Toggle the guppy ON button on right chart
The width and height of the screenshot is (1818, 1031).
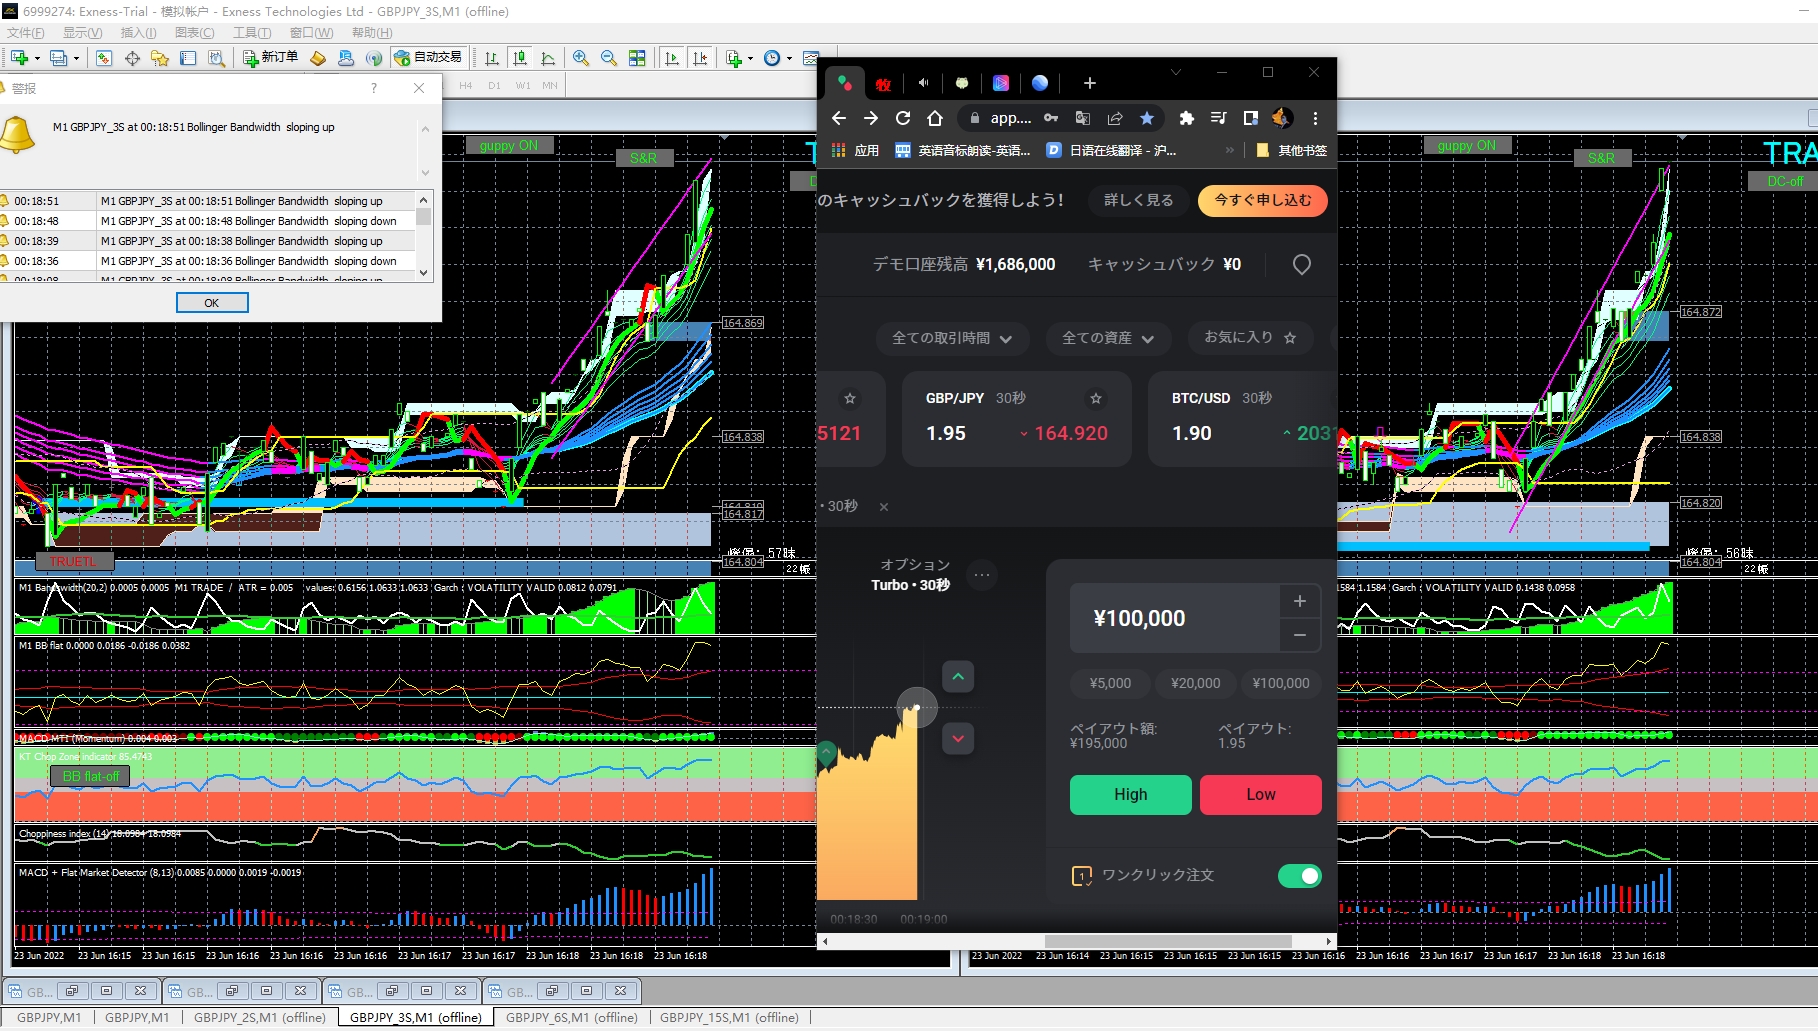pyautogui.click(x=1467, y=146)
